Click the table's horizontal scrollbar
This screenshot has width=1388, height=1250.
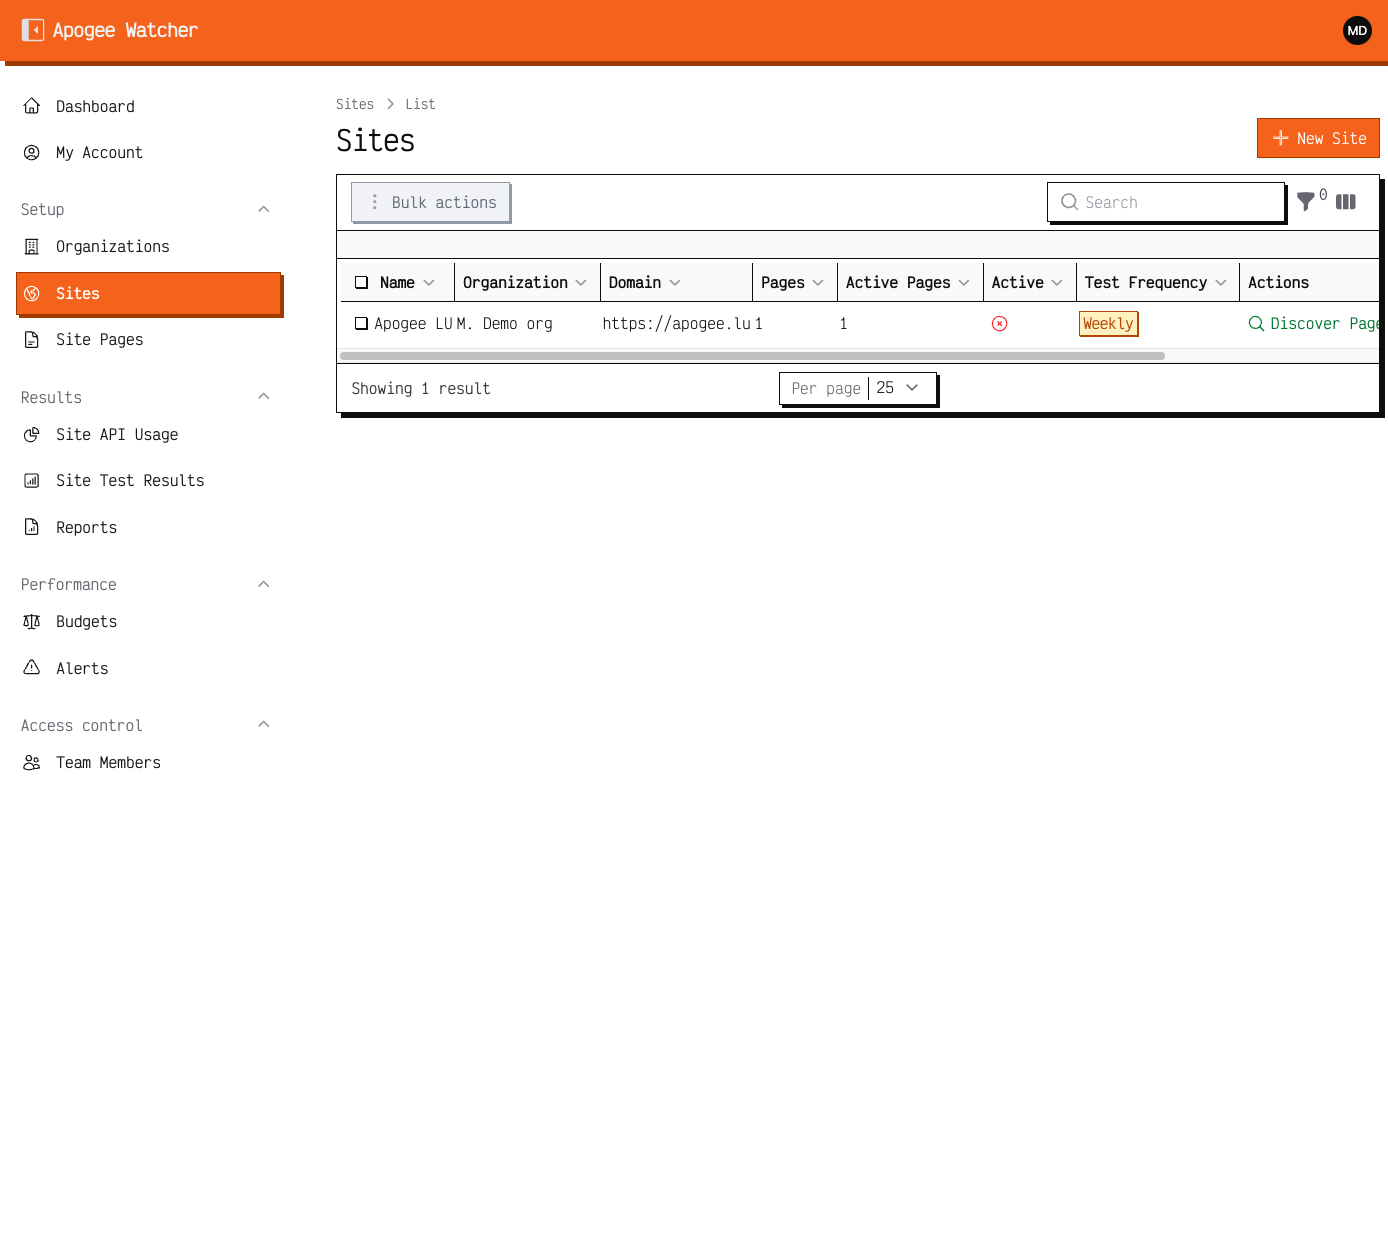(x=752, y=356)
